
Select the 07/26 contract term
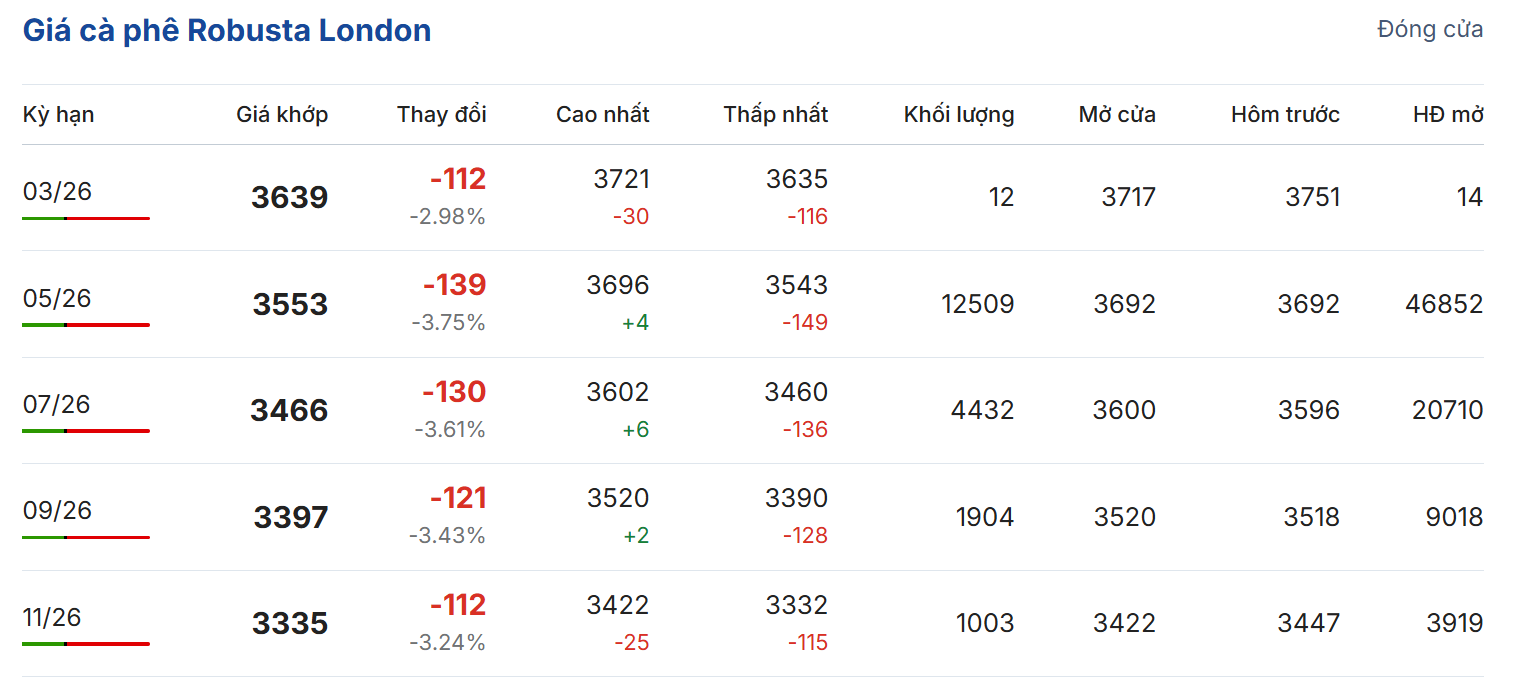tap(57, 404)
